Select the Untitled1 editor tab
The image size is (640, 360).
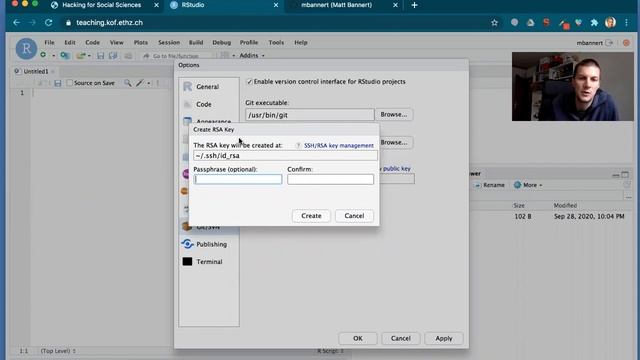36,71
